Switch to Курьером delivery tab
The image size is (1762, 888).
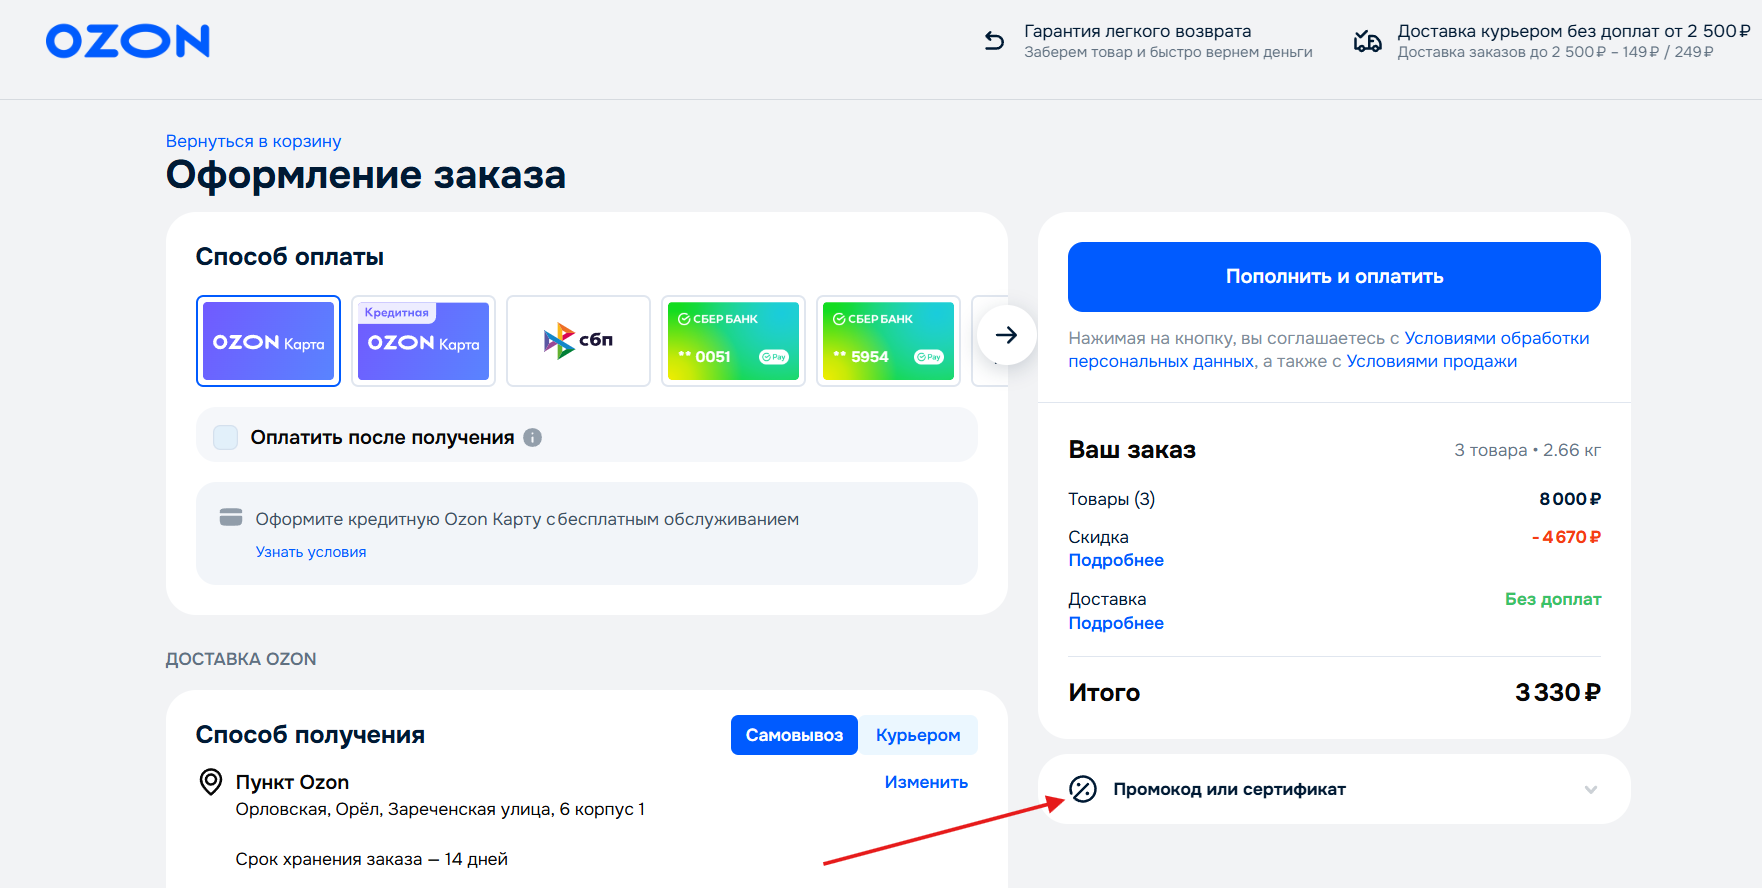918,735
